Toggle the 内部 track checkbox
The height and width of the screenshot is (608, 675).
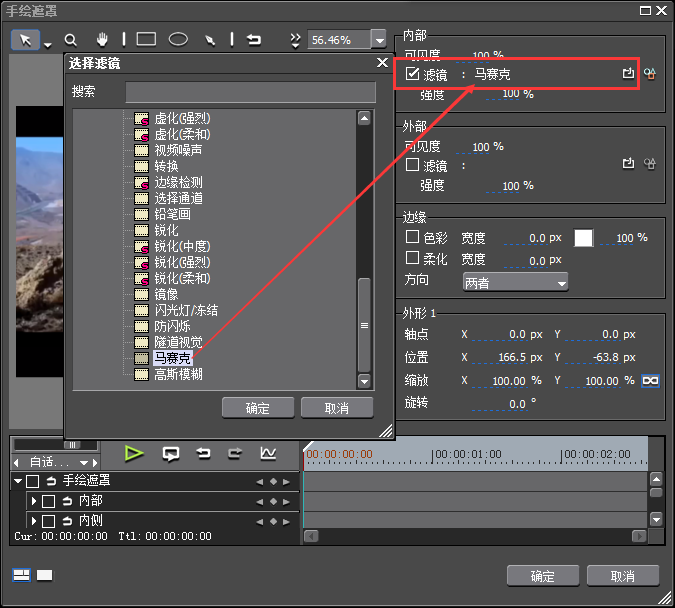click(x=48, y=502)
